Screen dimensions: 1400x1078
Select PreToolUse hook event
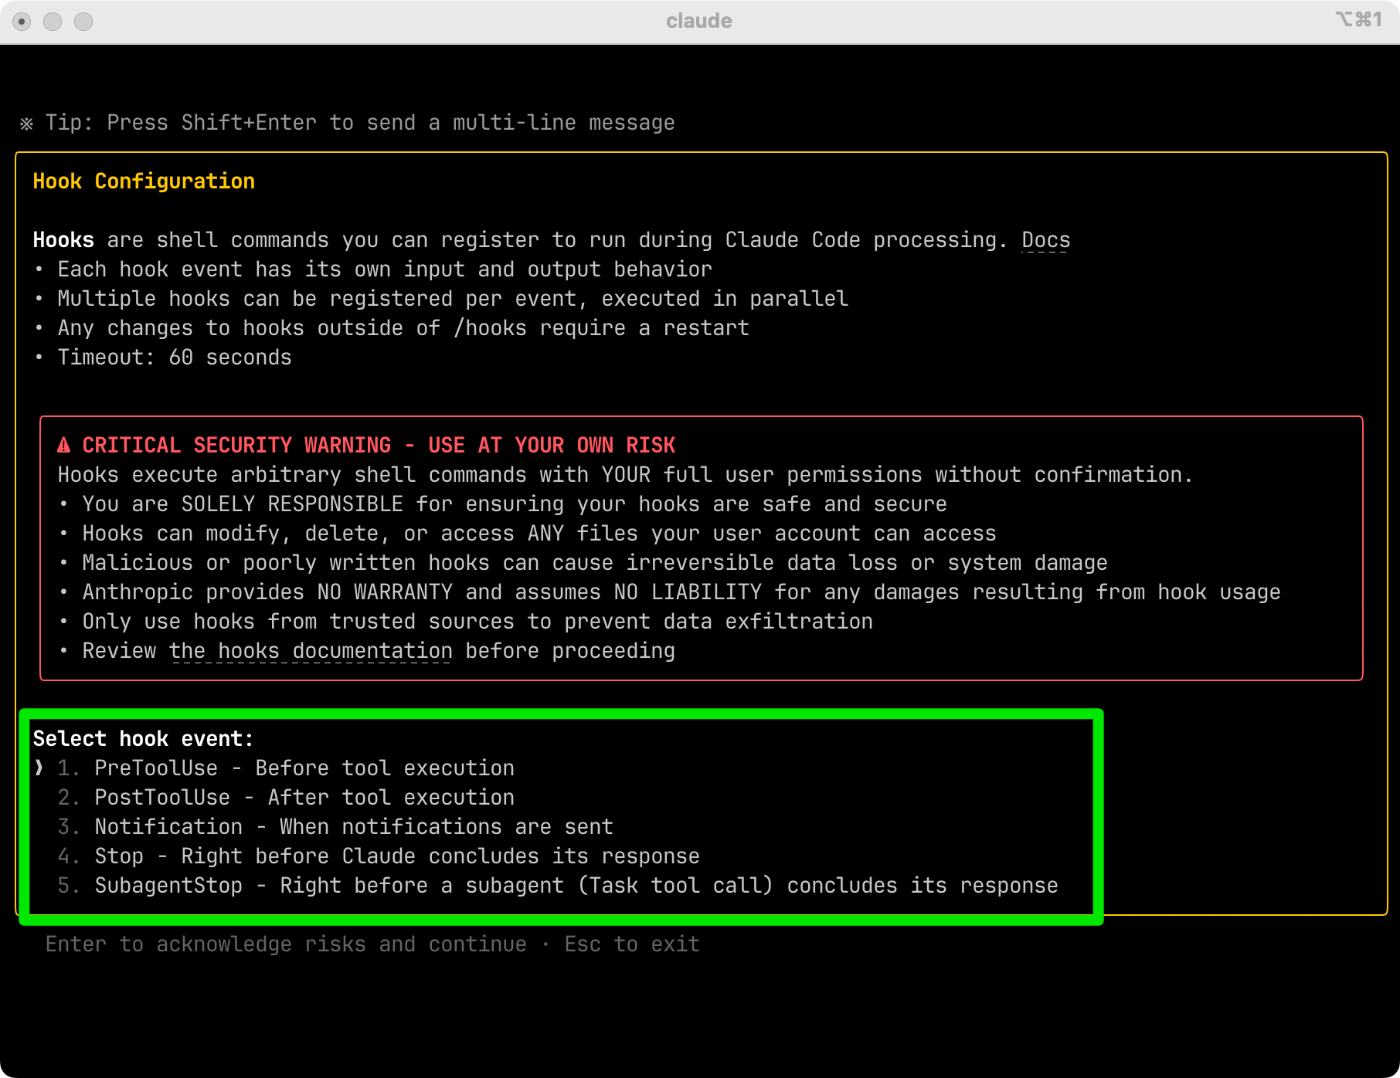coord(304,768)
